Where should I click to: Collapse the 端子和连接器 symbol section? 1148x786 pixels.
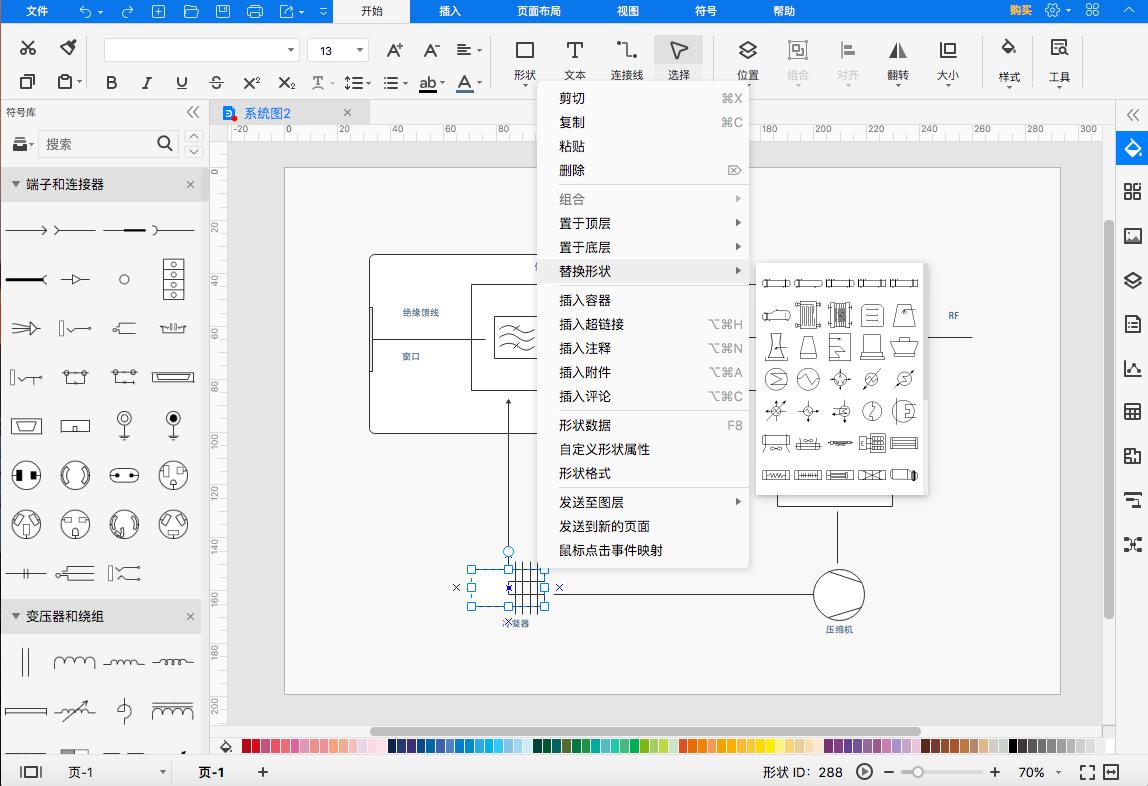pyautogui.click(x=14, y=184)
